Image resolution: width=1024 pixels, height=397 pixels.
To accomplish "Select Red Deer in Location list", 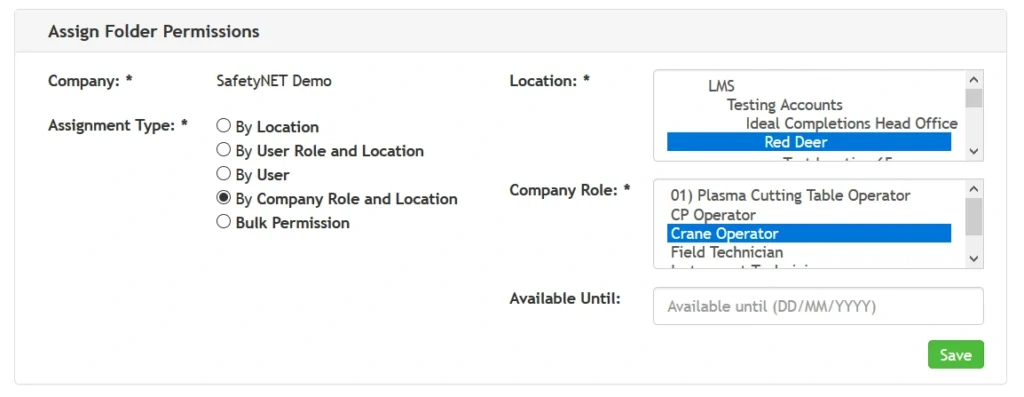I will click(809, 142).
